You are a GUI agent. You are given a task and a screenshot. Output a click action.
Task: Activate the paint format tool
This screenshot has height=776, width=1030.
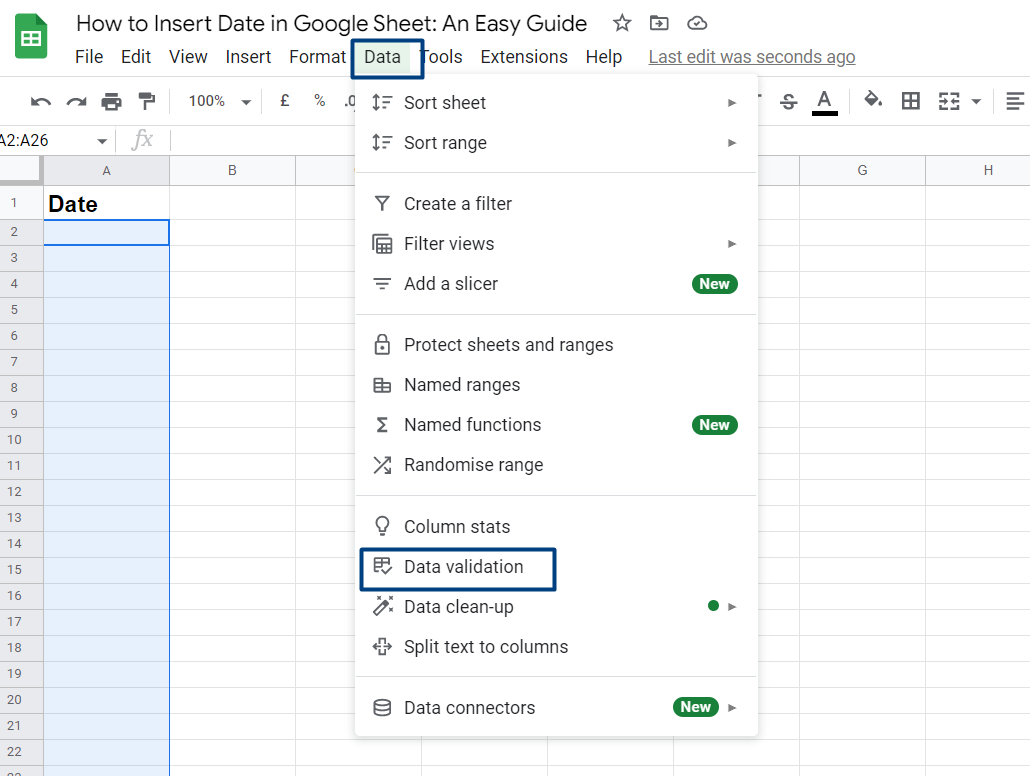[x=146, y=101]
